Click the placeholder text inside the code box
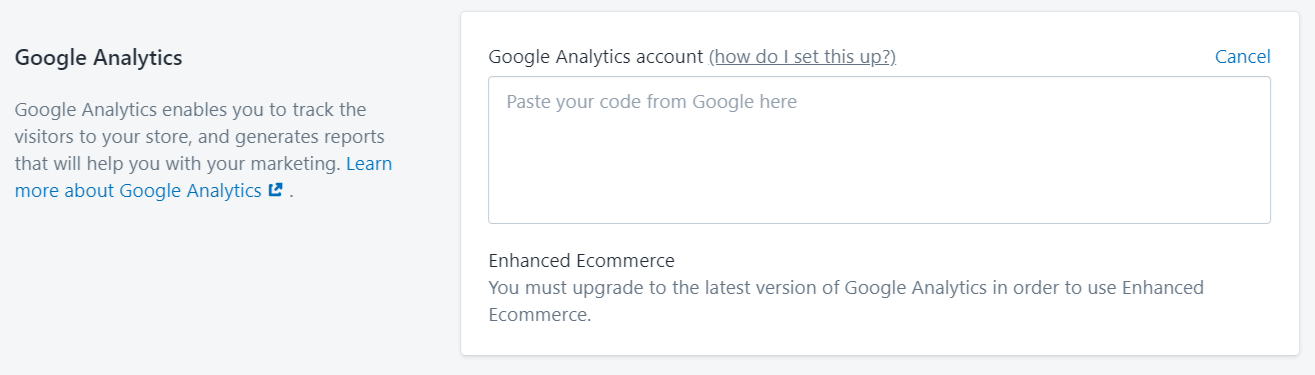This screenshot has height=375, width=1315. [x=651, y=101]
